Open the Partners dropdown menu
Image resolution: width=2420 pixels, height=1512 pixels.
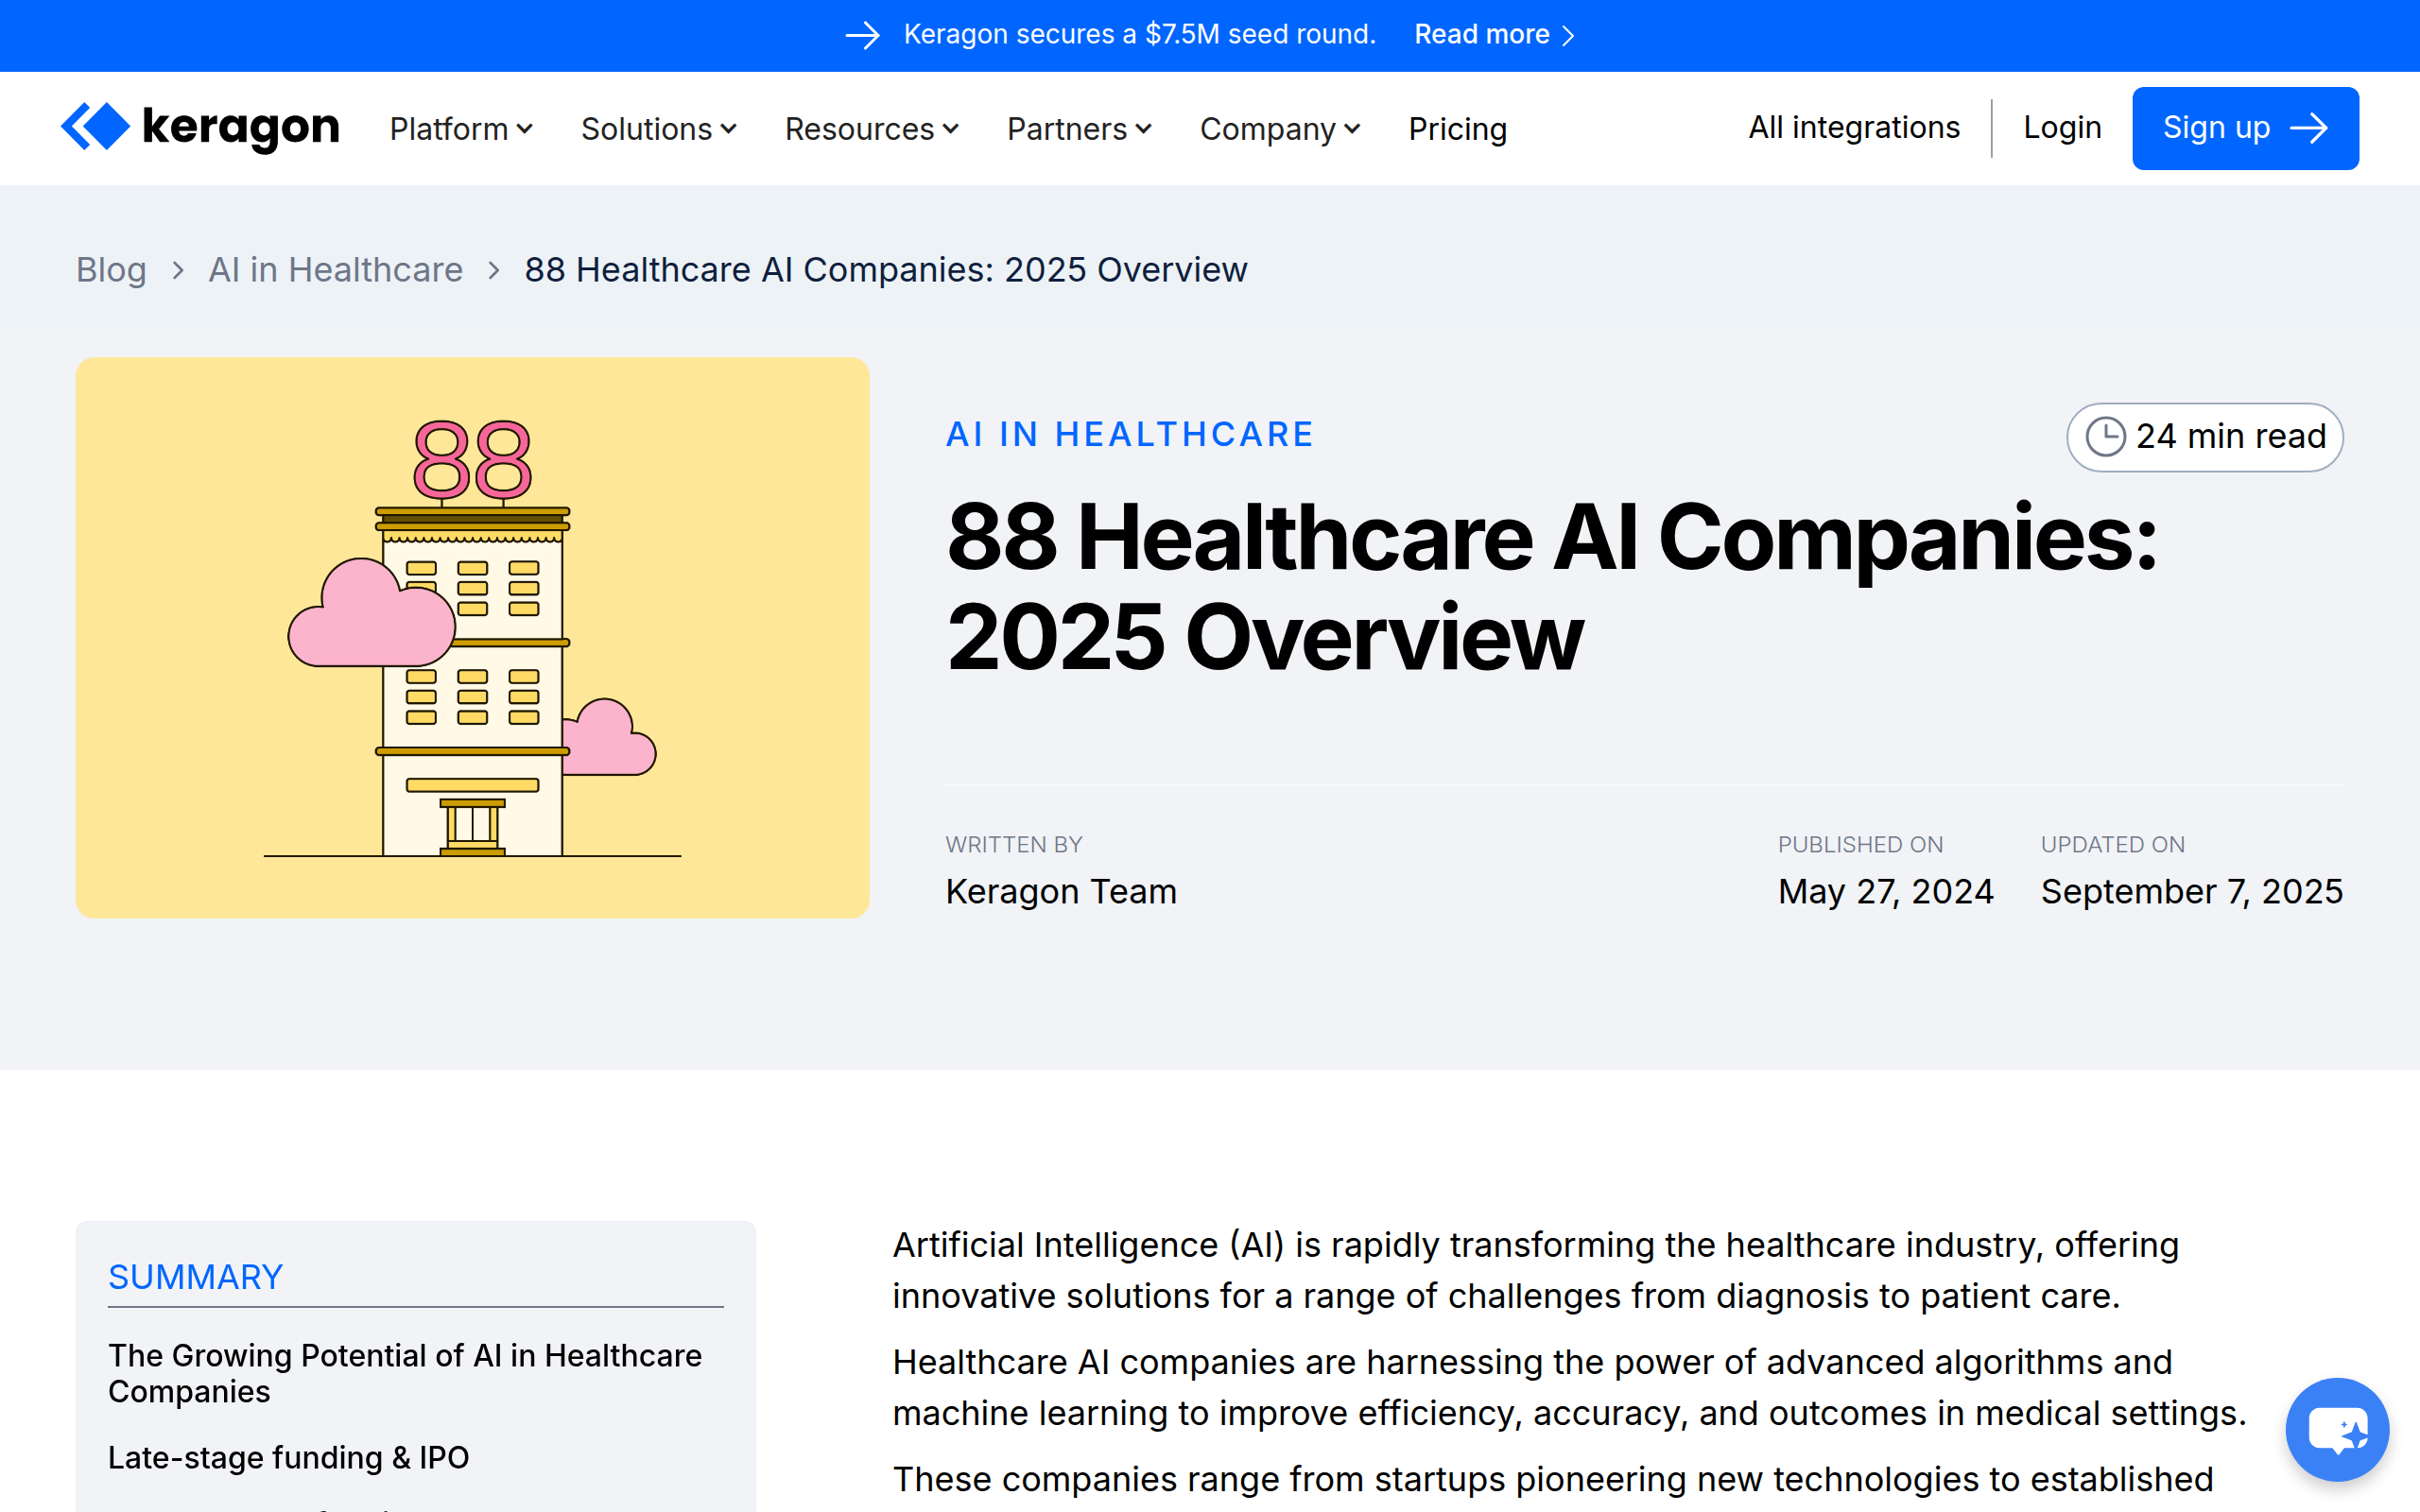click(1079, 129)
